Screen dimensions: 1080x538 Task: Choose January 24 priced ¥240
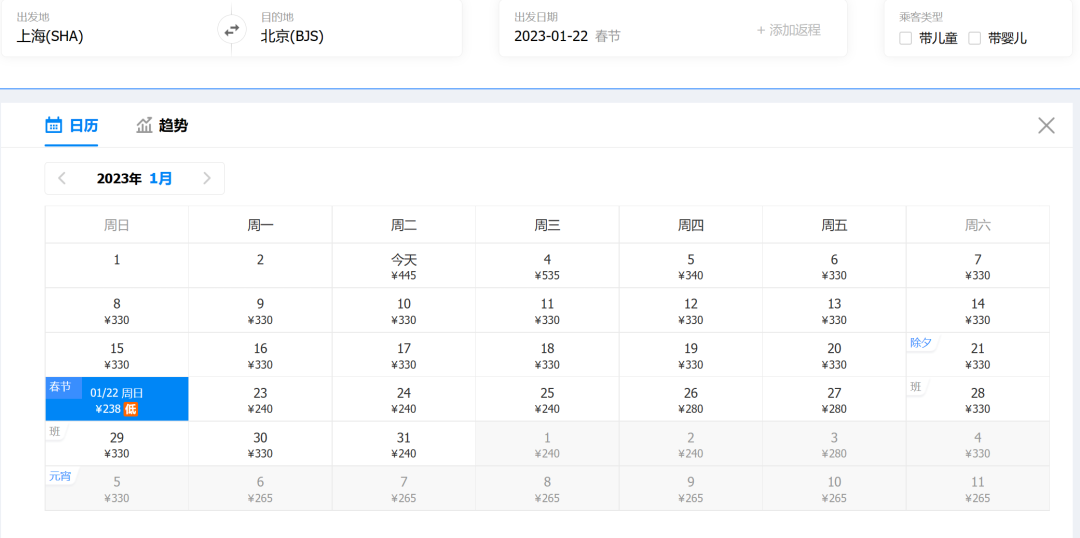click(404, 399)
